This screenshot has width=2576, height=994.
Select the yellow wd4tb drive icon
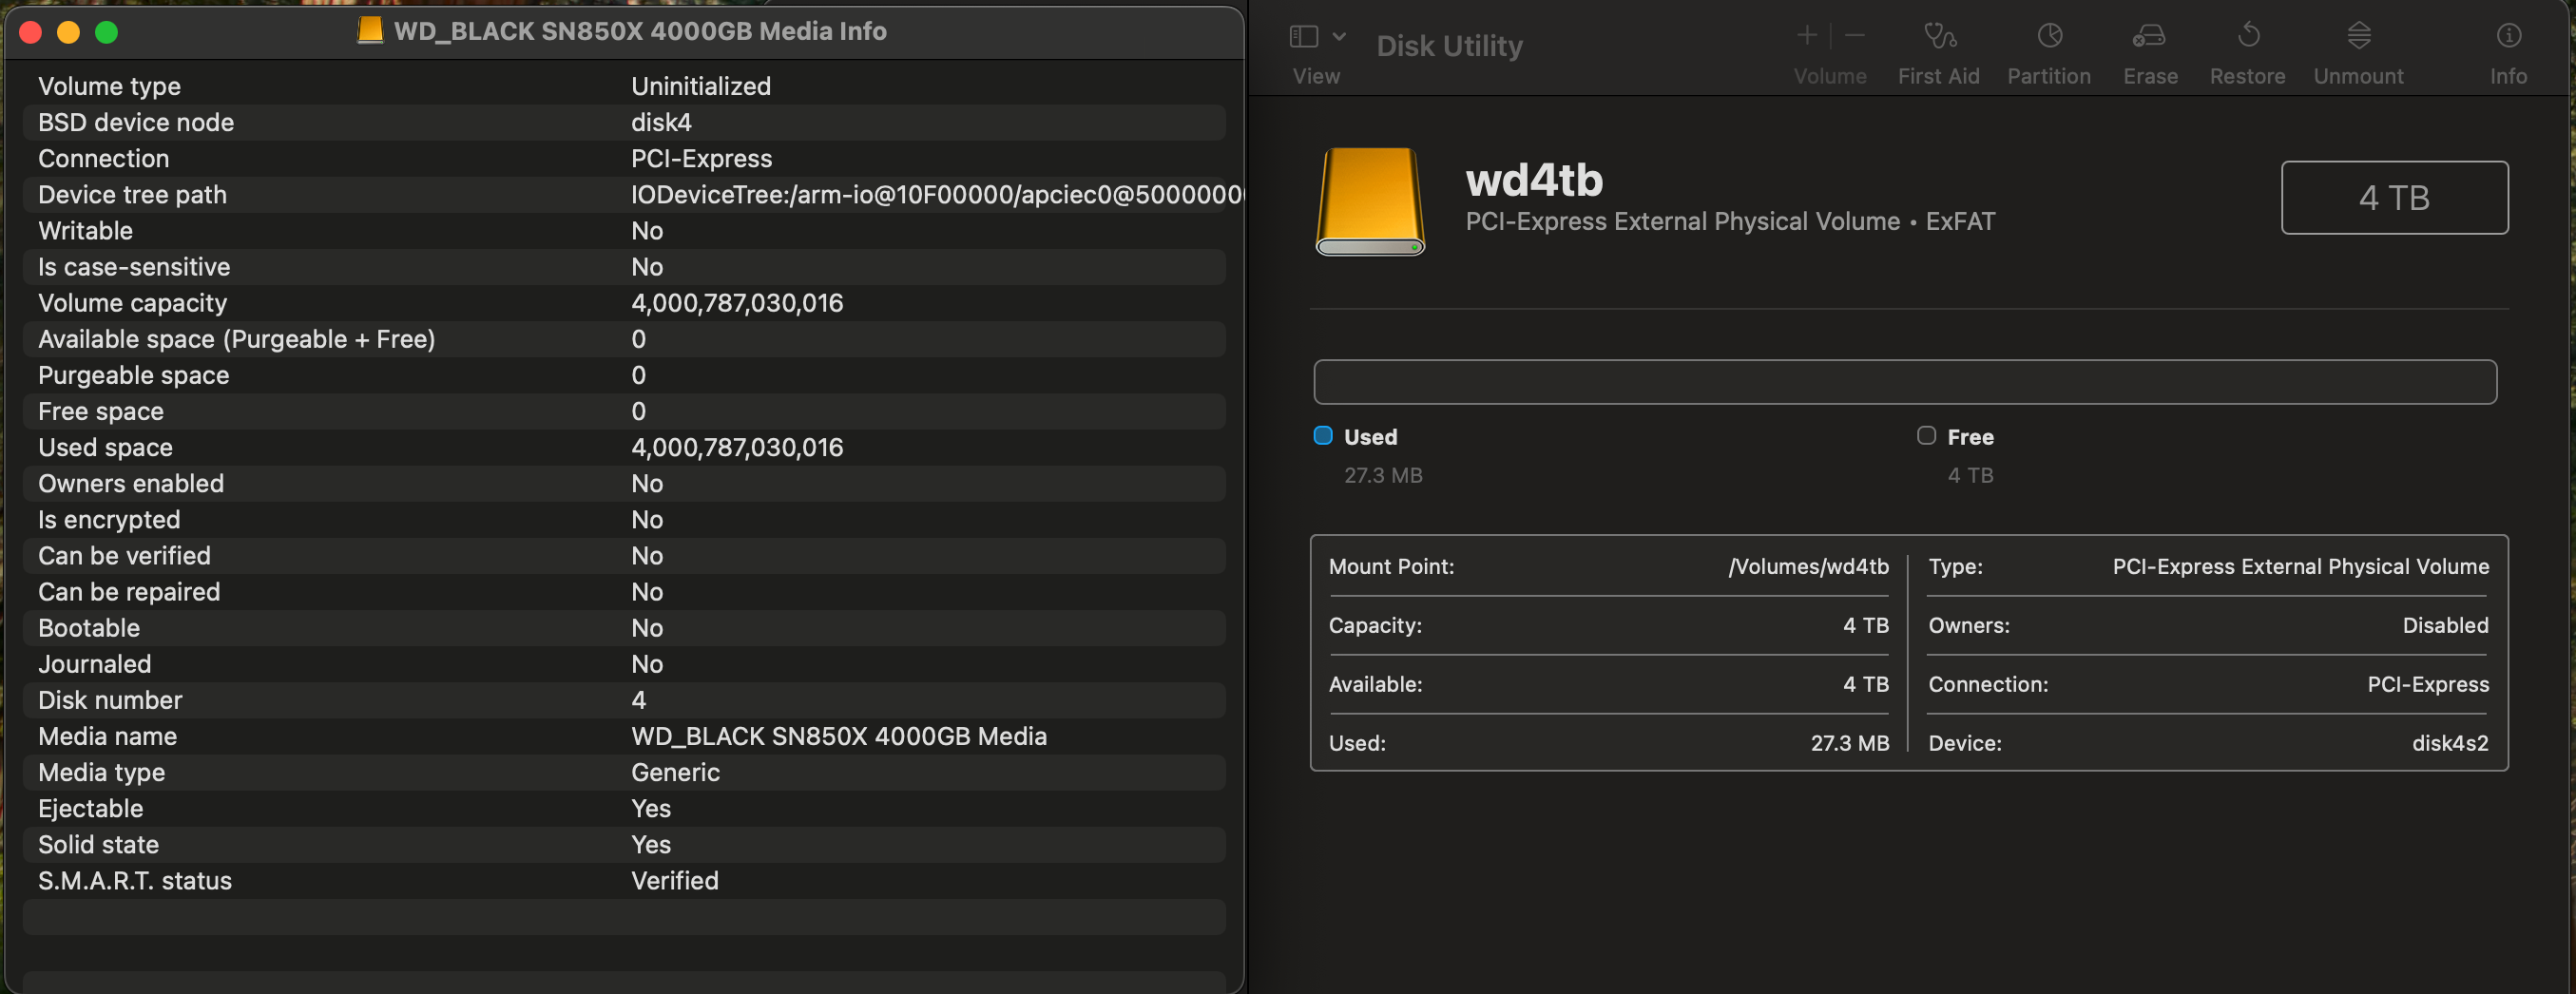pyautogui.click(x=1369, y=201)
